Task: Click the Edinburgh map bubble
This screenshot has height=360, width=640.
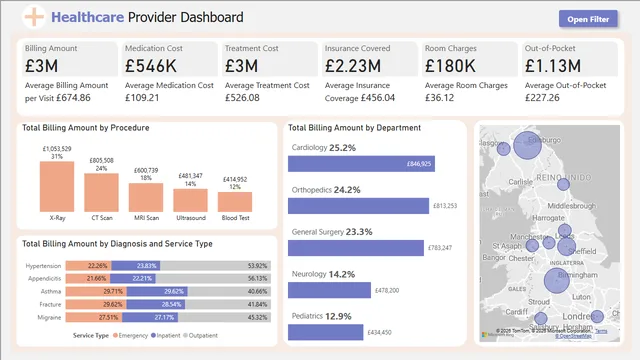Action: [x=527, y=145]
